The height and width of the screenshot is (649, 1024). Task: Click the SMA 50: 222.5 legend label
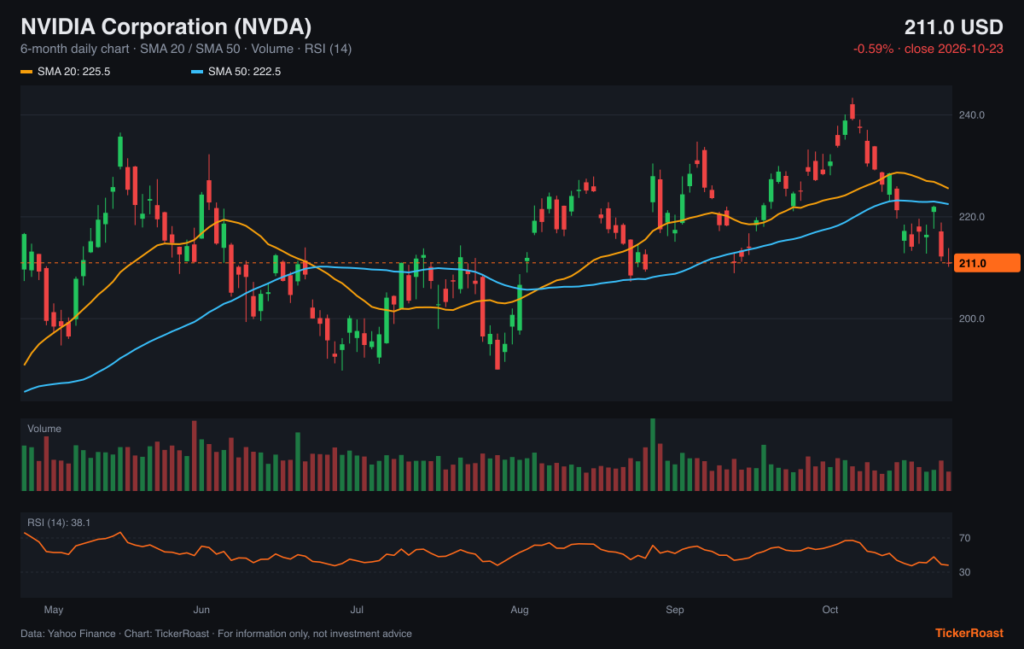[244, 72]
